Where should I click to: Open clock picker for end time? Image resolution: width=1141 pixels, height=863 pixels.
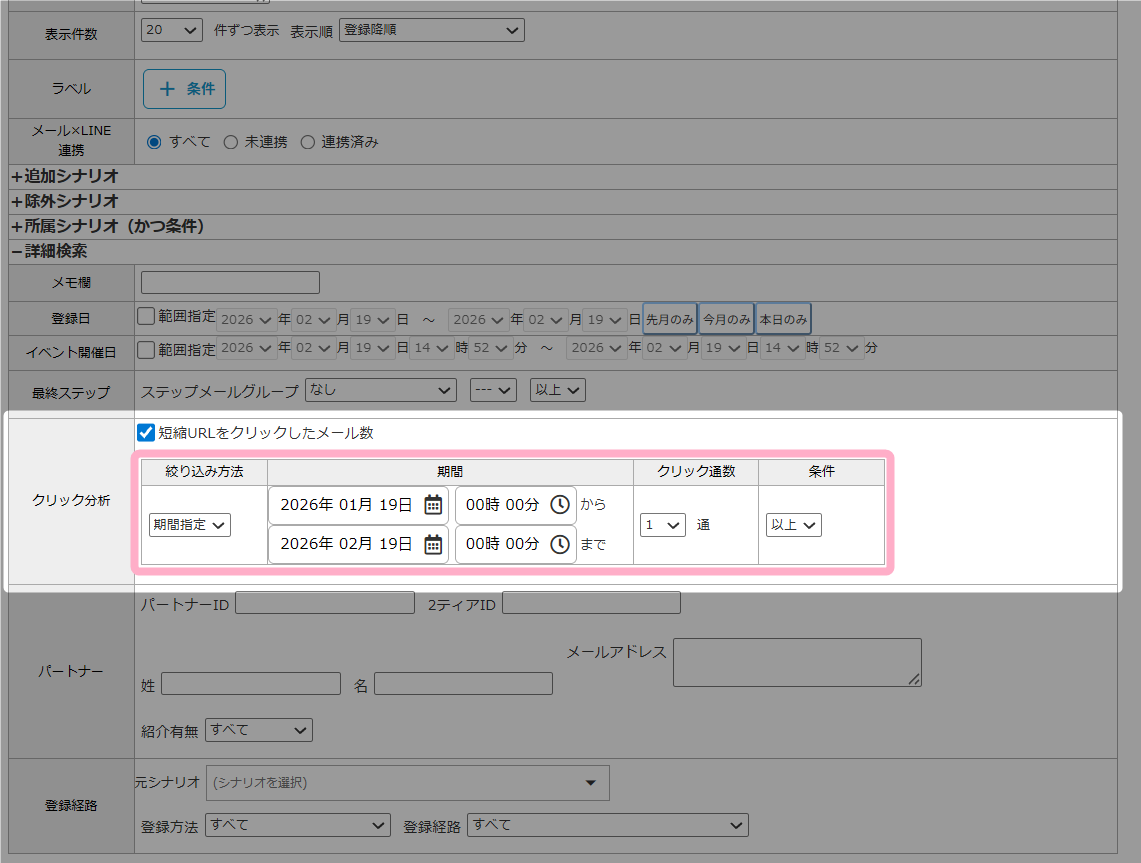point(560,544)
